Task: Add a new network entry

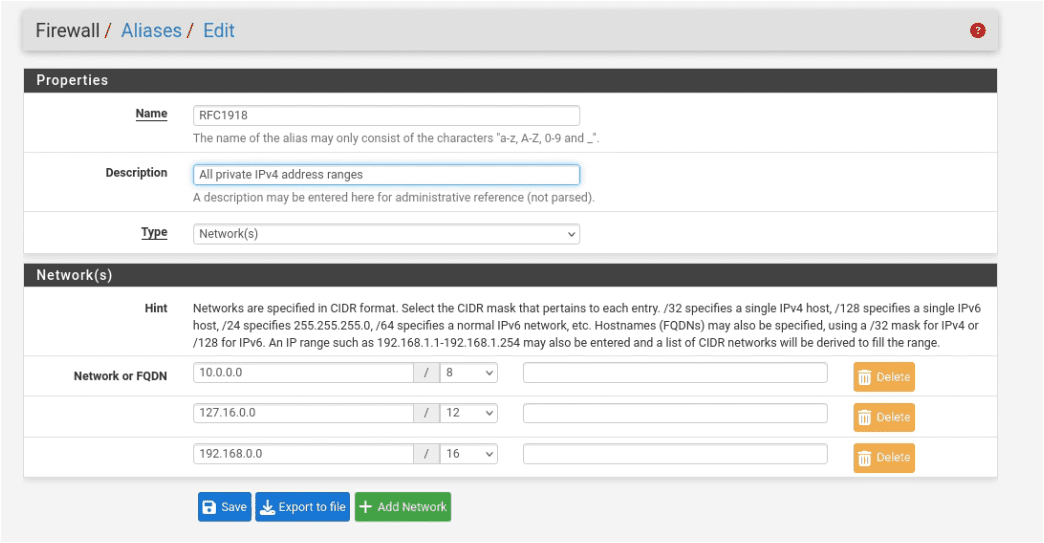Action: [x=403, y=507]
